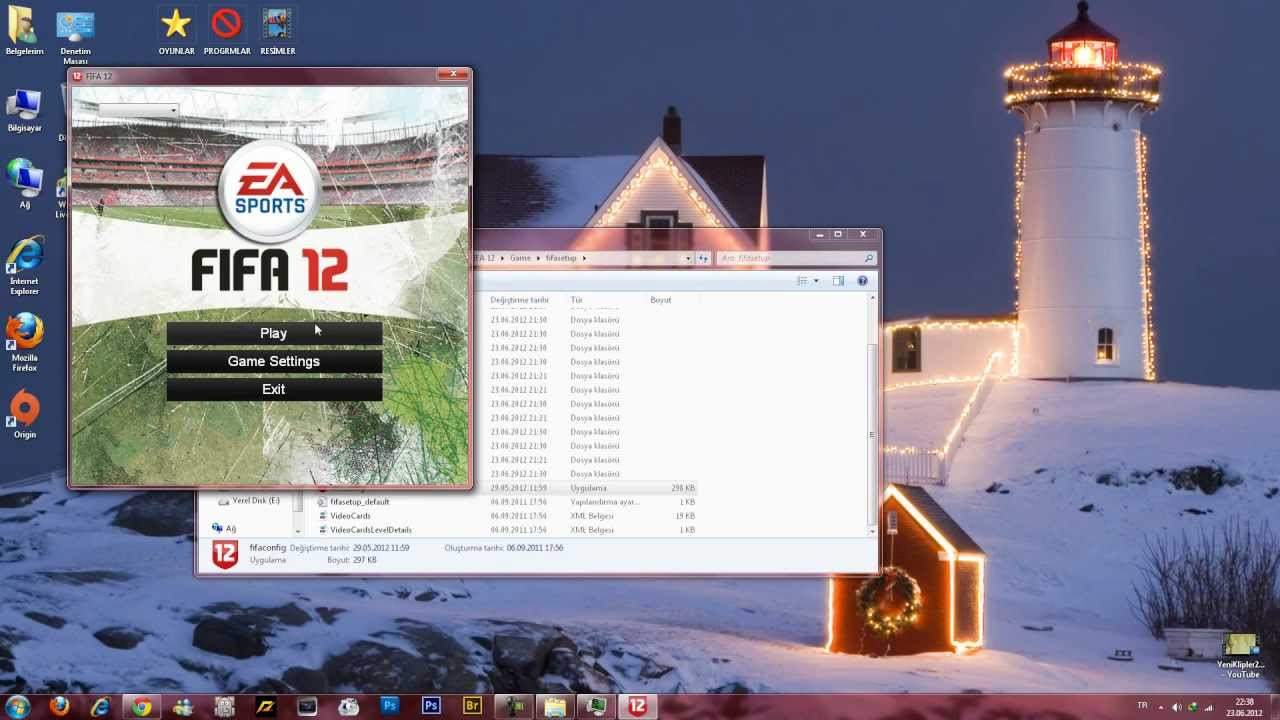The width and height of the screenshot is (1280, 720).
Task: Toggle the Explorer preview pane button
Action: tap(838, 281)
